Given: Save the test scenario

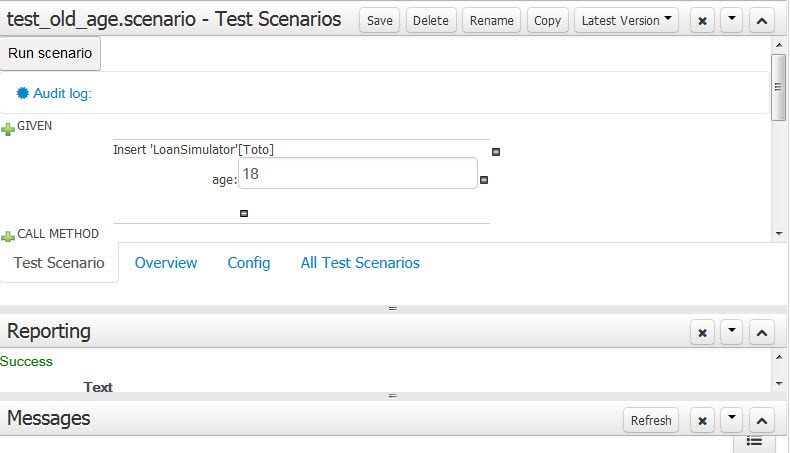Looking at the screenshot, I should tap(380, 20).
